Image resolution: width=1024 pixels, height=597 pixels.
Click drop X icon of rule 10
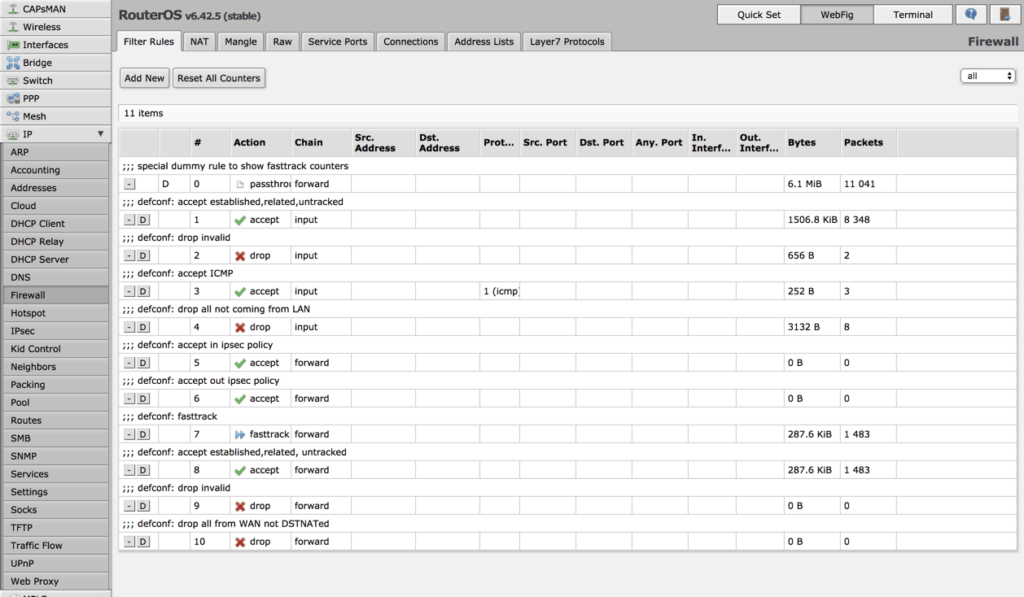[240, 542]
